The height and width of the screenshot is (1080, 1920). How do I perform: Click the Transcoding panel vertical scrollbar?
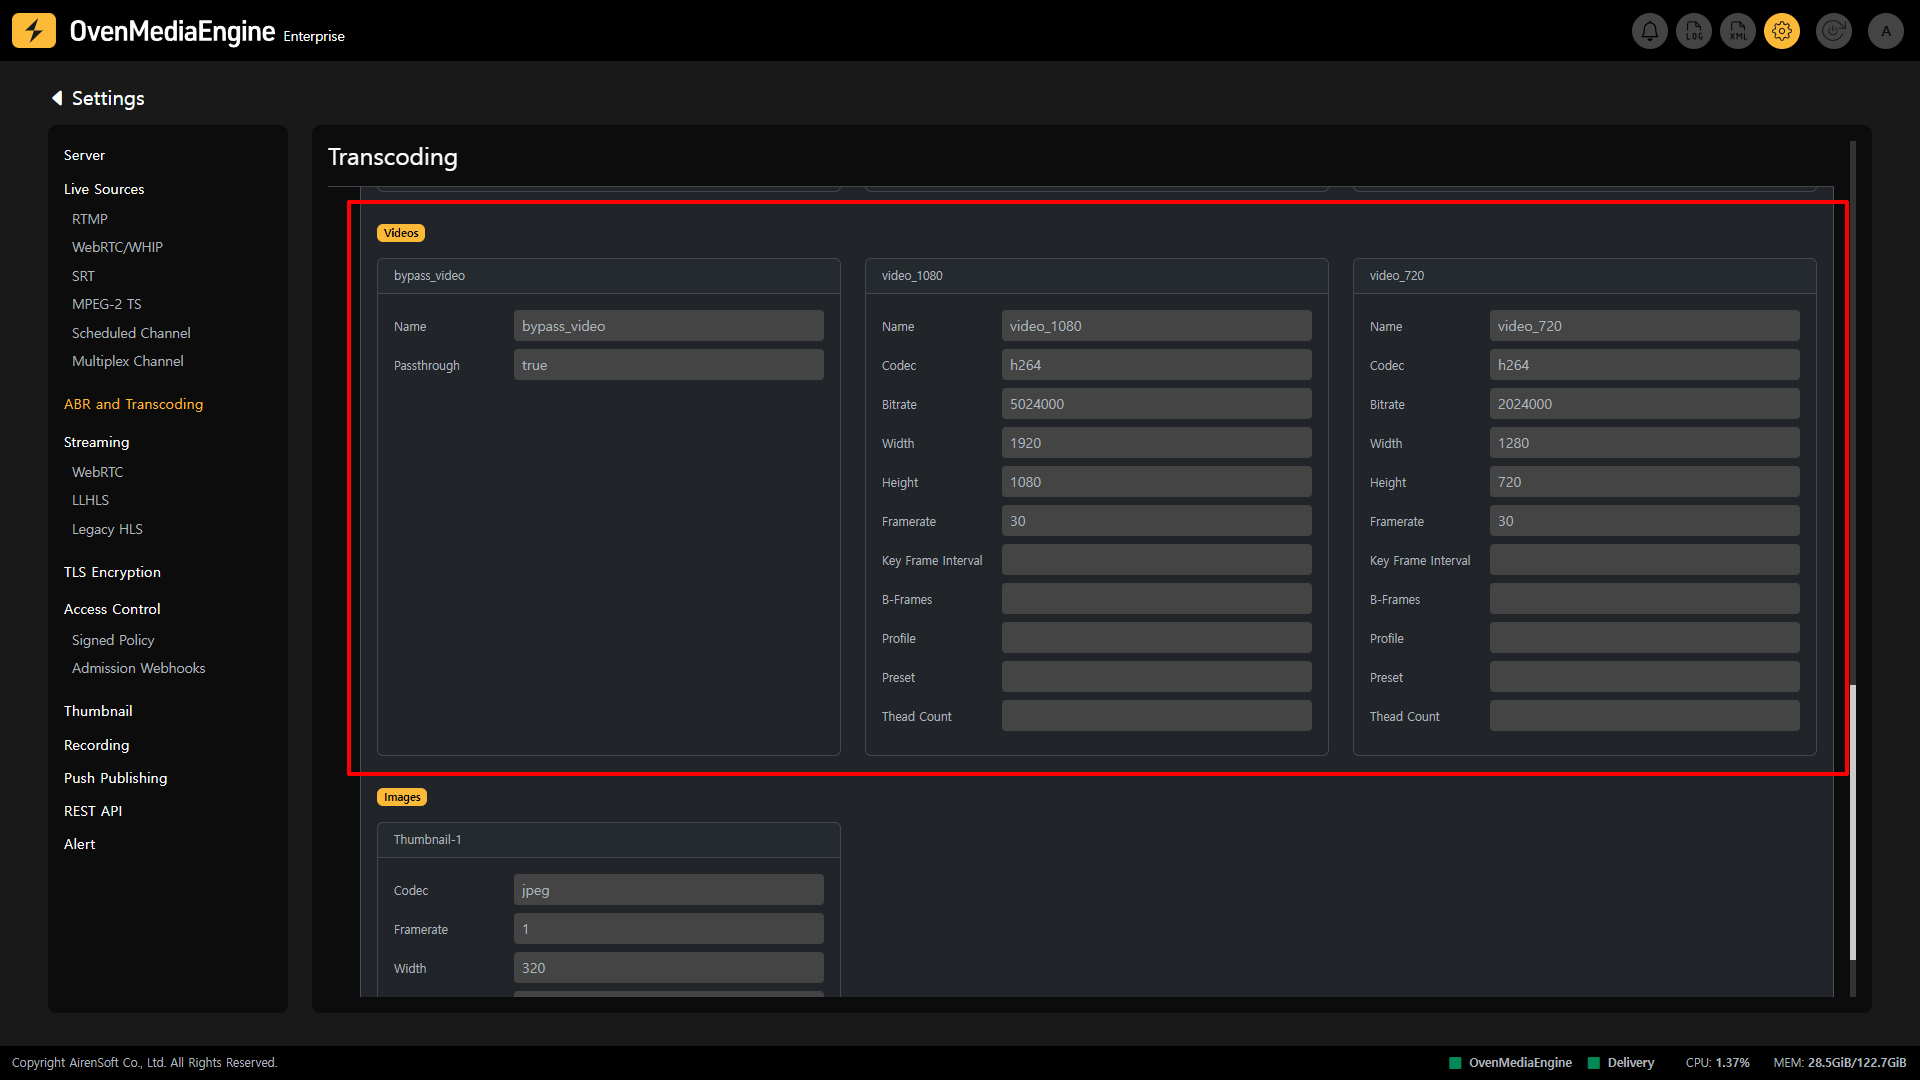[x=1853, y=820]
